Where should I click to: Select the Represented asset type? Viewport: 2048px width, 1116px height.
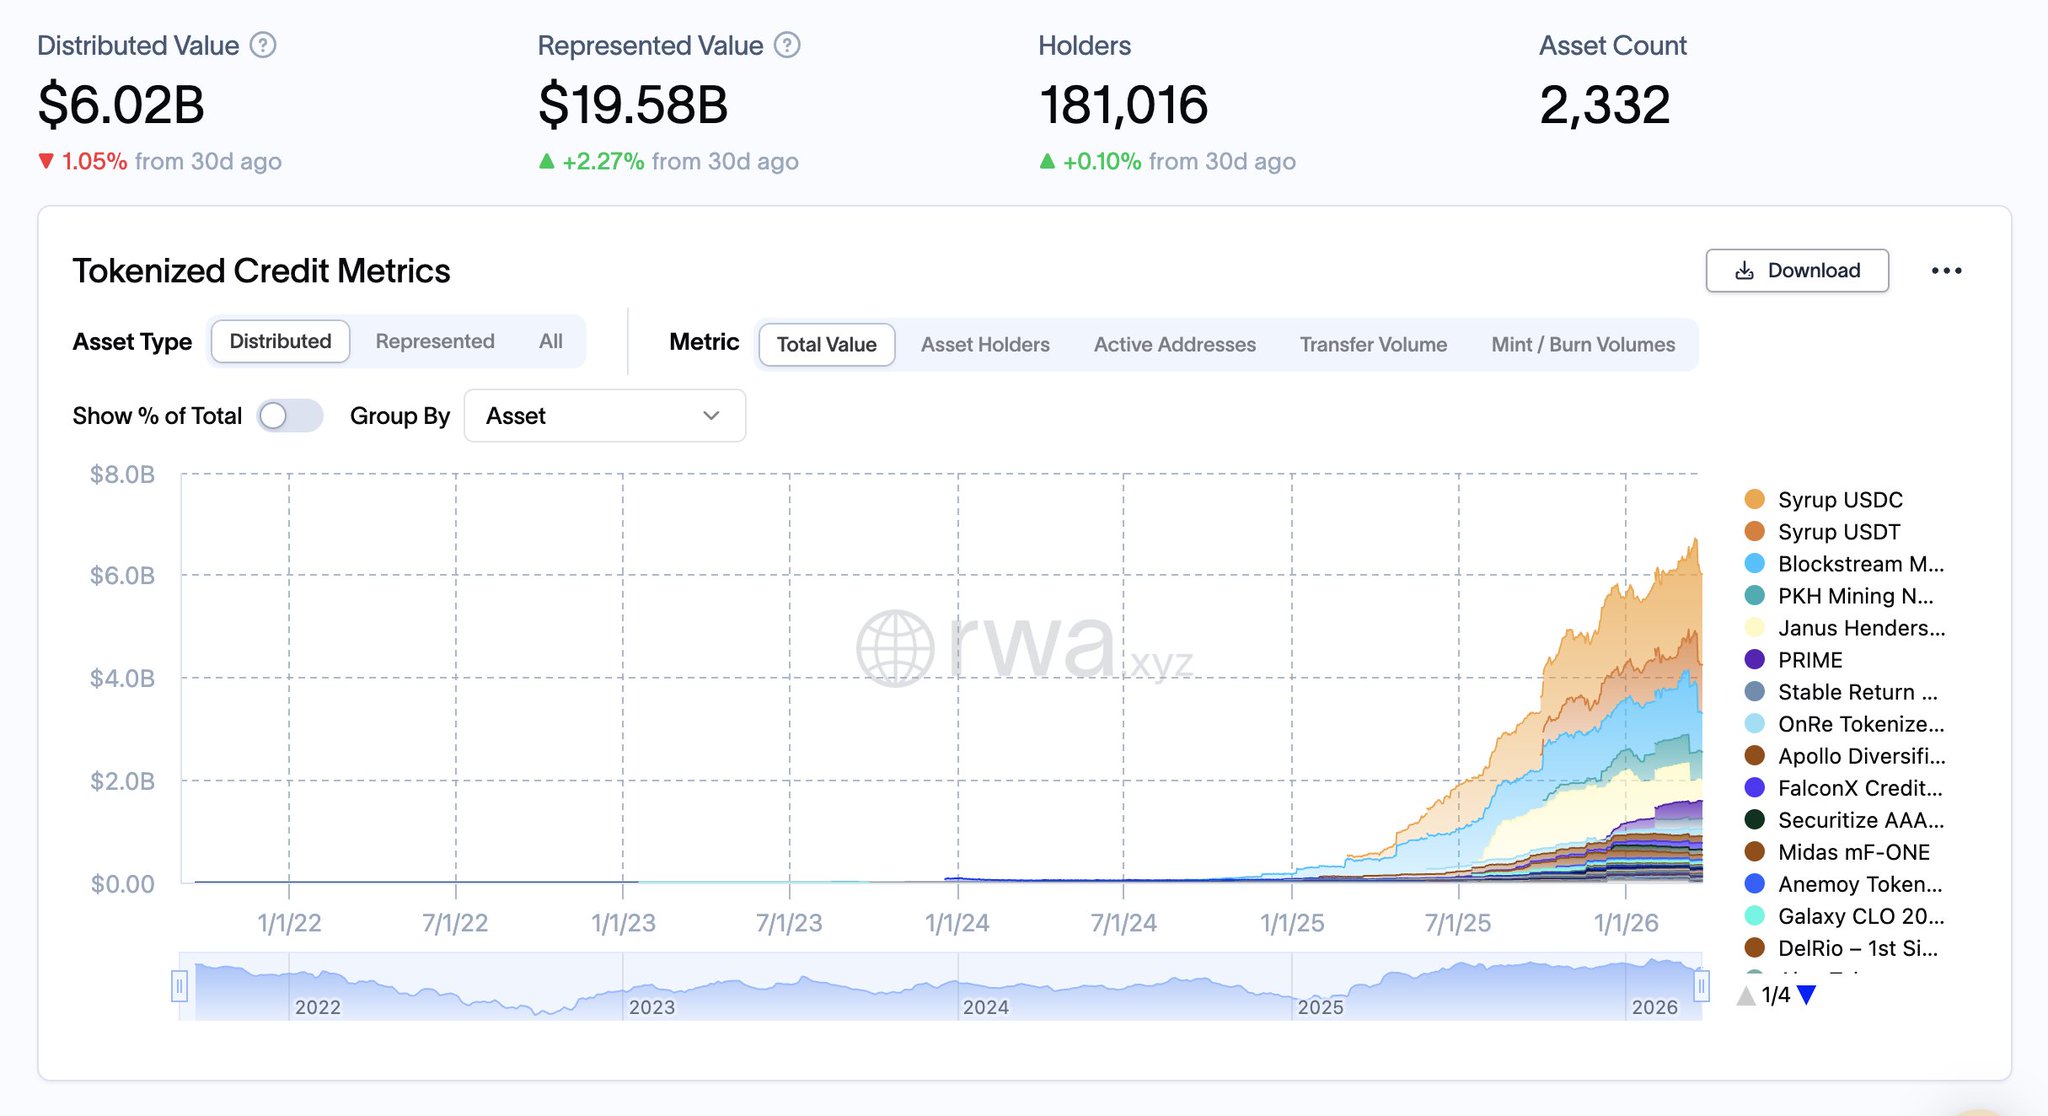click(435, 342)
